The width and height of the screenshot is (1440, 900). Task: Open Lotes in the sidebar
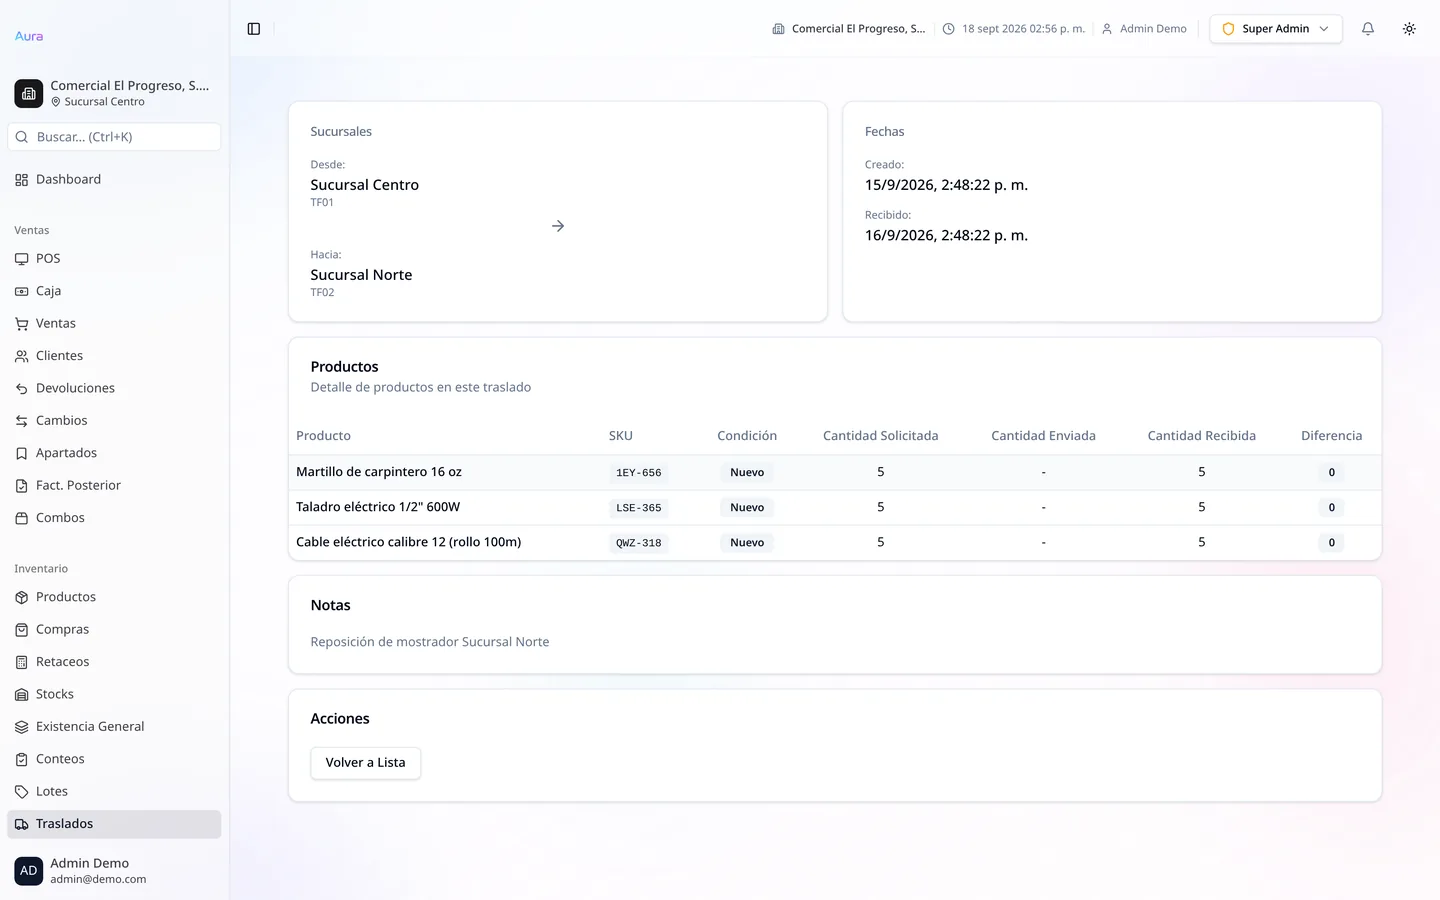pos(114,791)
